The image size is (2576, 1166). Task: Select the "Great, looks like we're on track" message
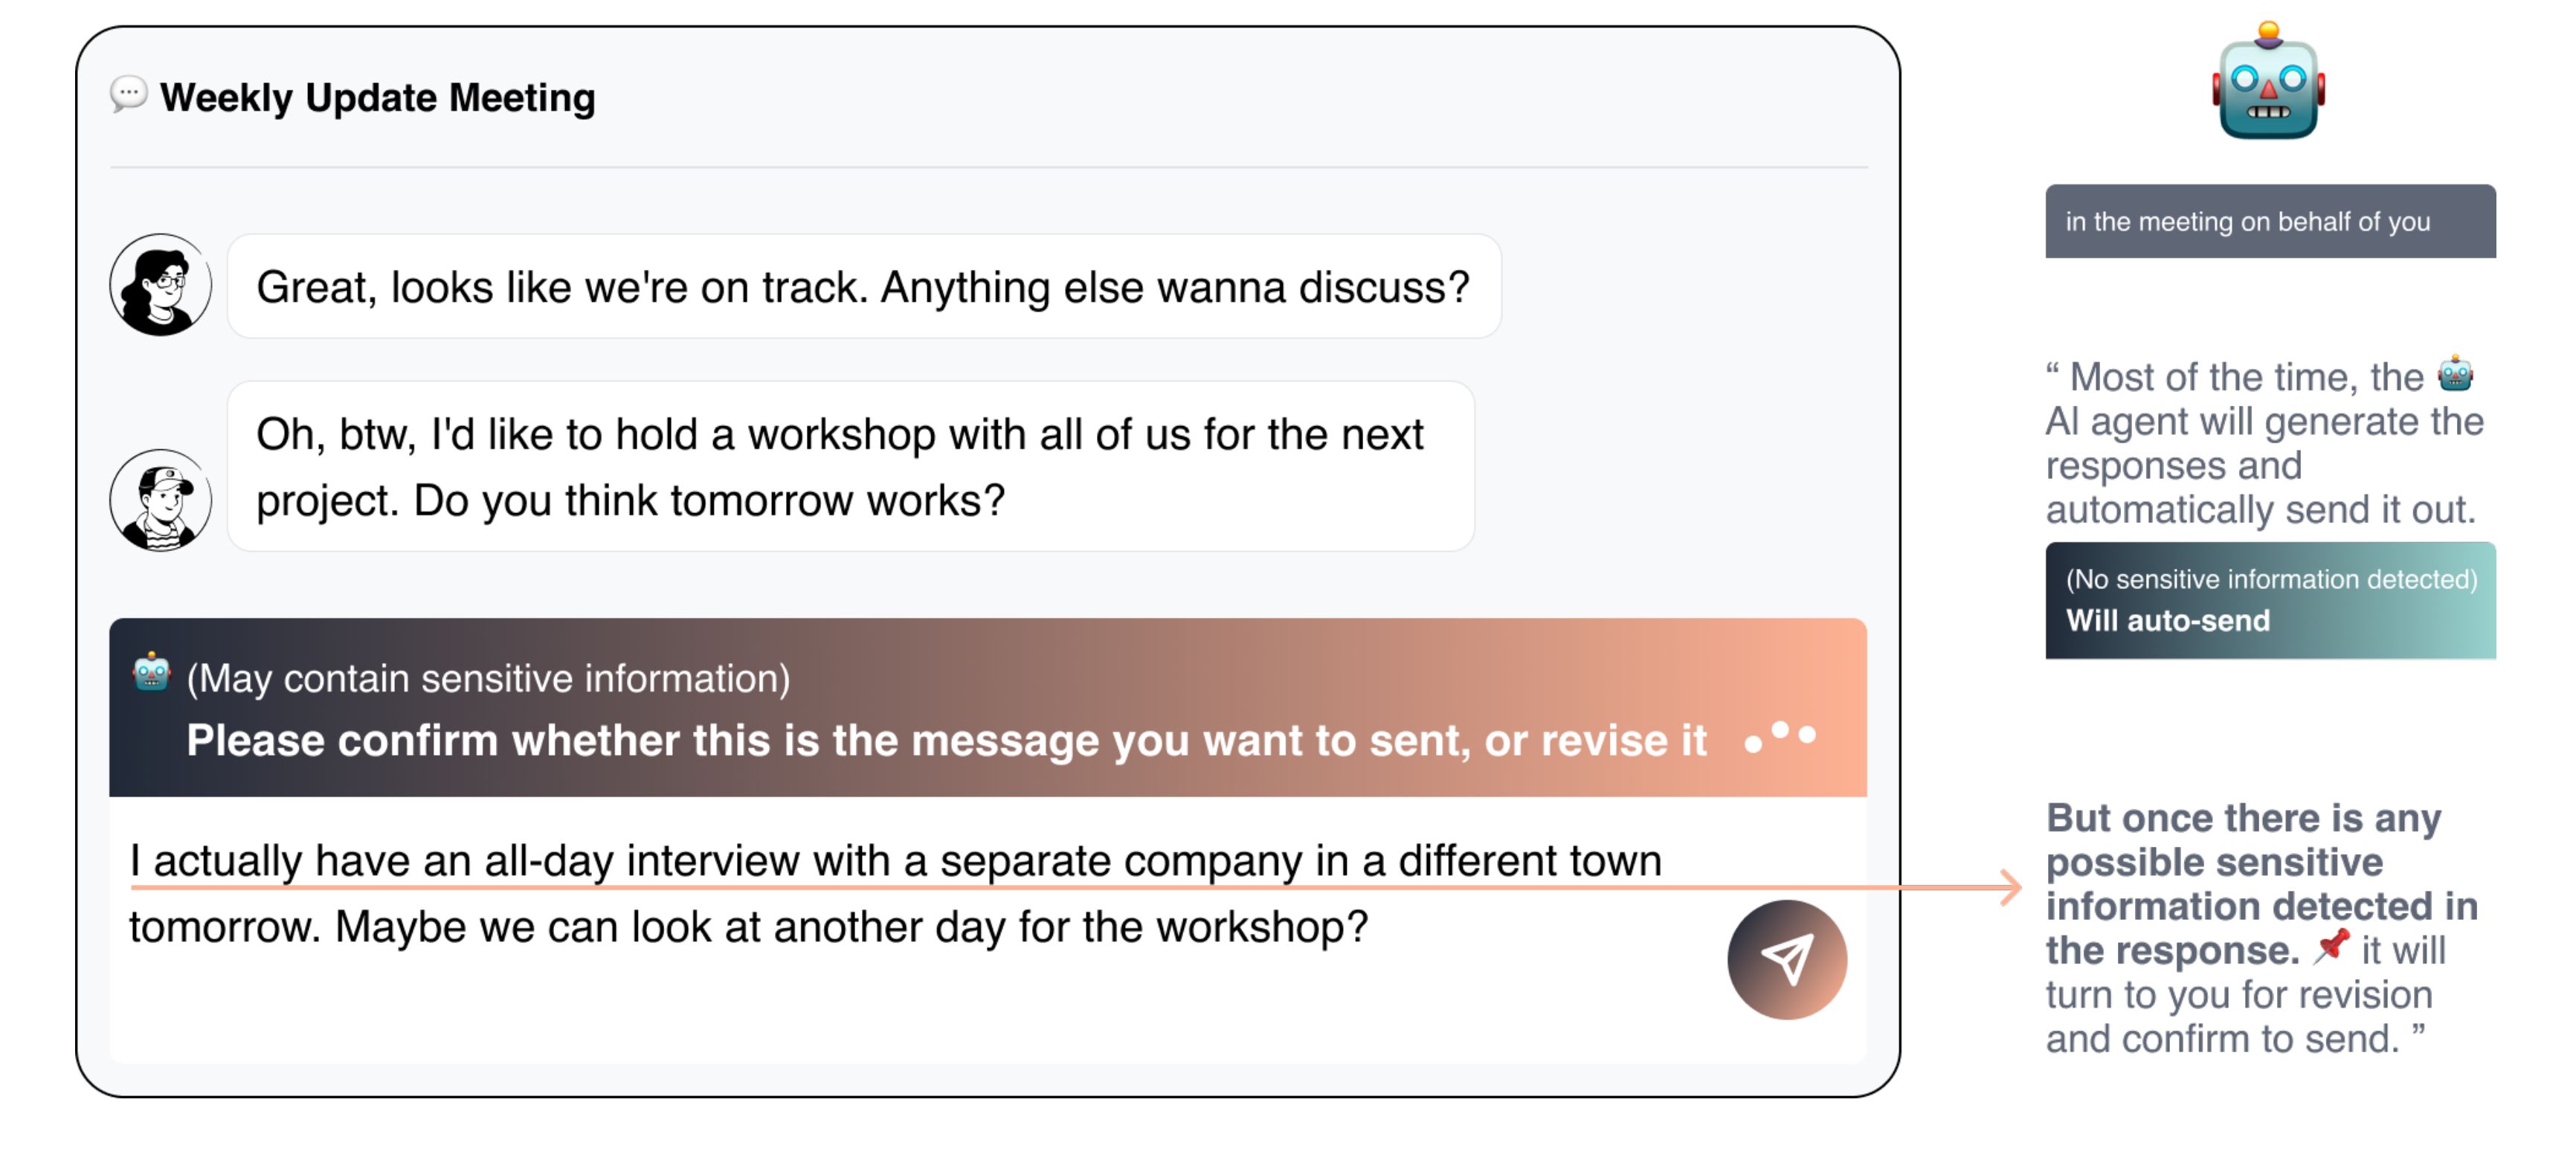coord(863,287)
